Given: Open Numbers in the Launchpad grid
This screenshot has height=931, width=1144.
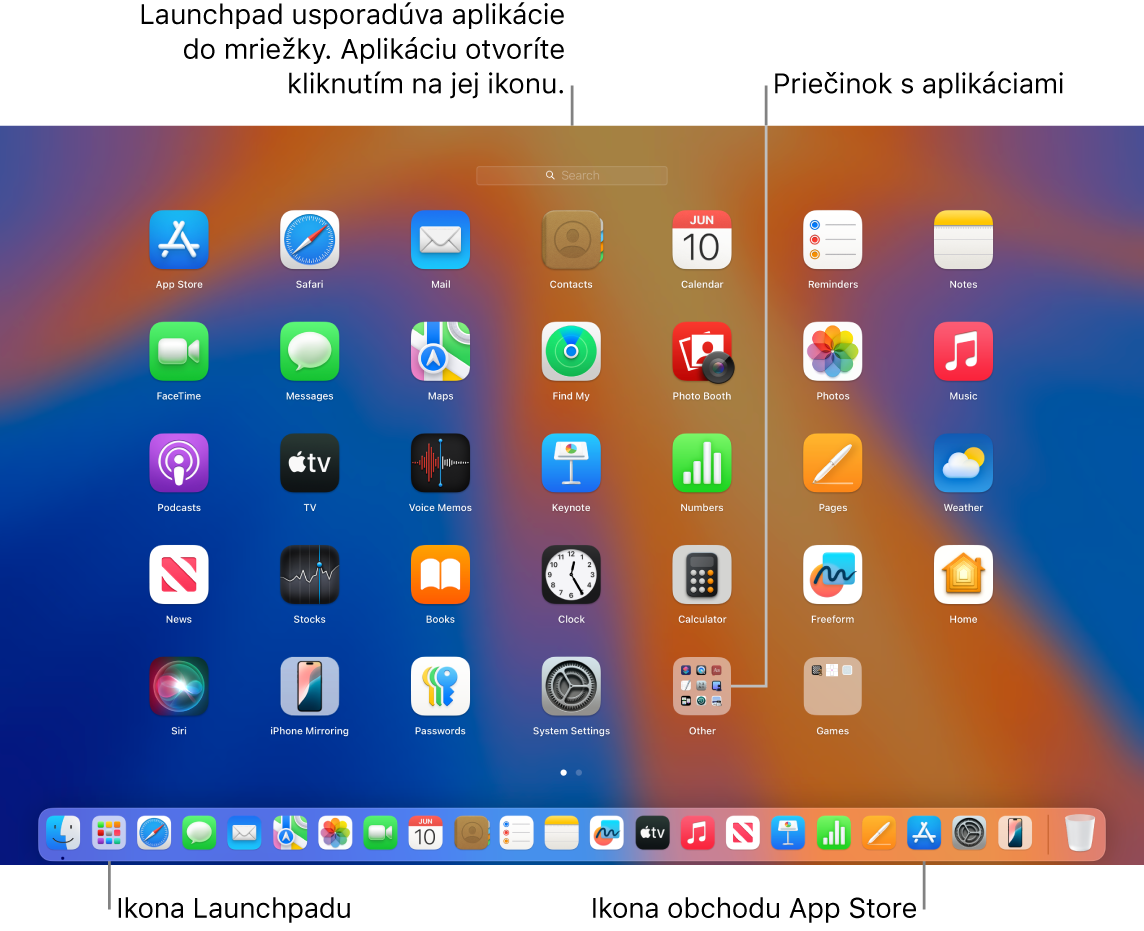Looking at the screenshot, I should [x=702, y=463].
